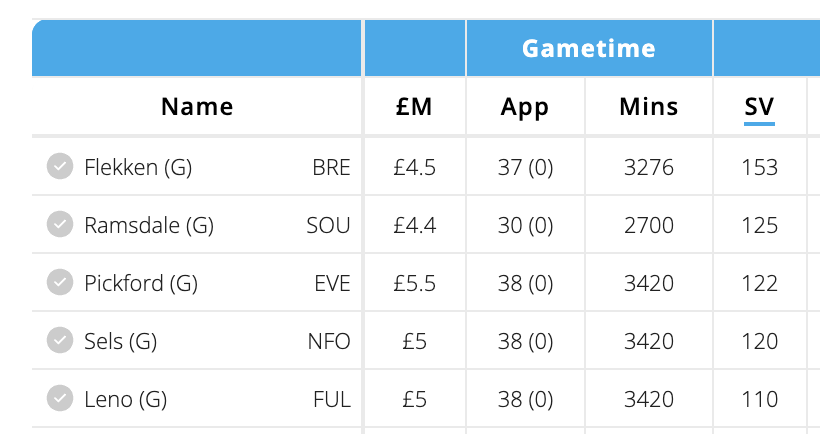The height and width of the screenshot is (434, 820).
Task: Toggle the checkmark beside Flekken (G)
Action: [60, 167]
